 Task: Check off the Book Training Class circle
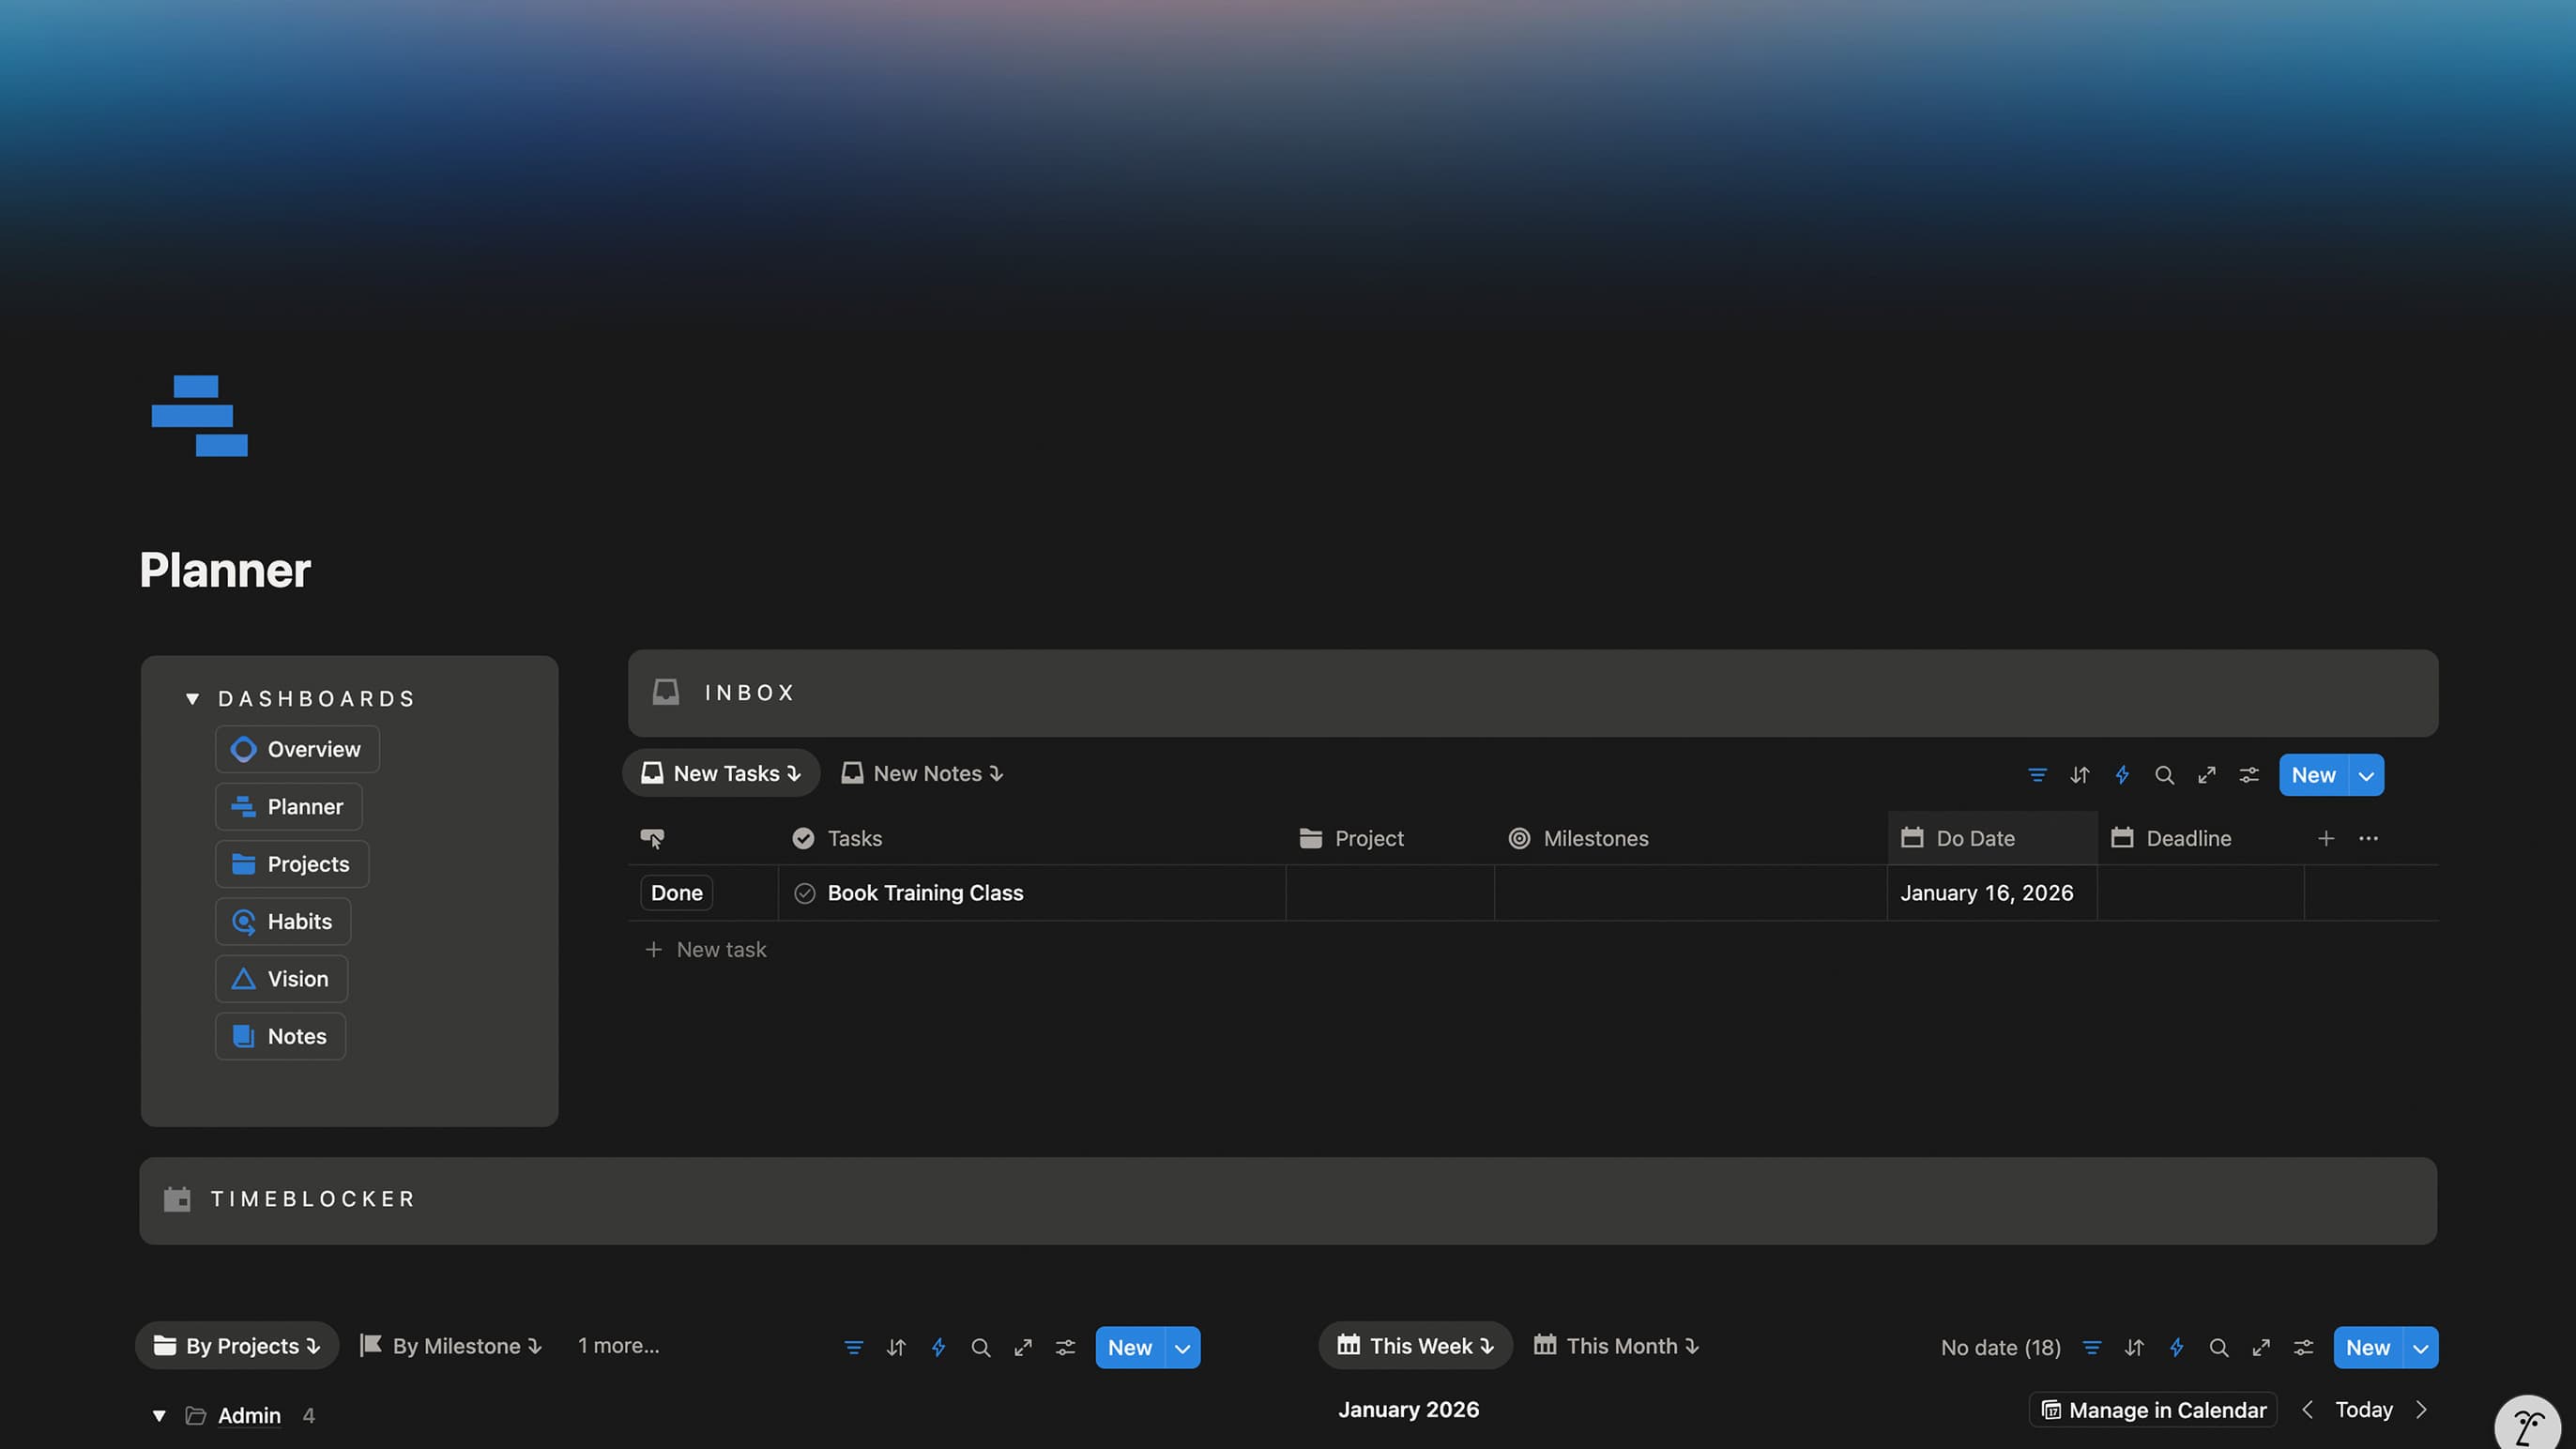point(804,893)
